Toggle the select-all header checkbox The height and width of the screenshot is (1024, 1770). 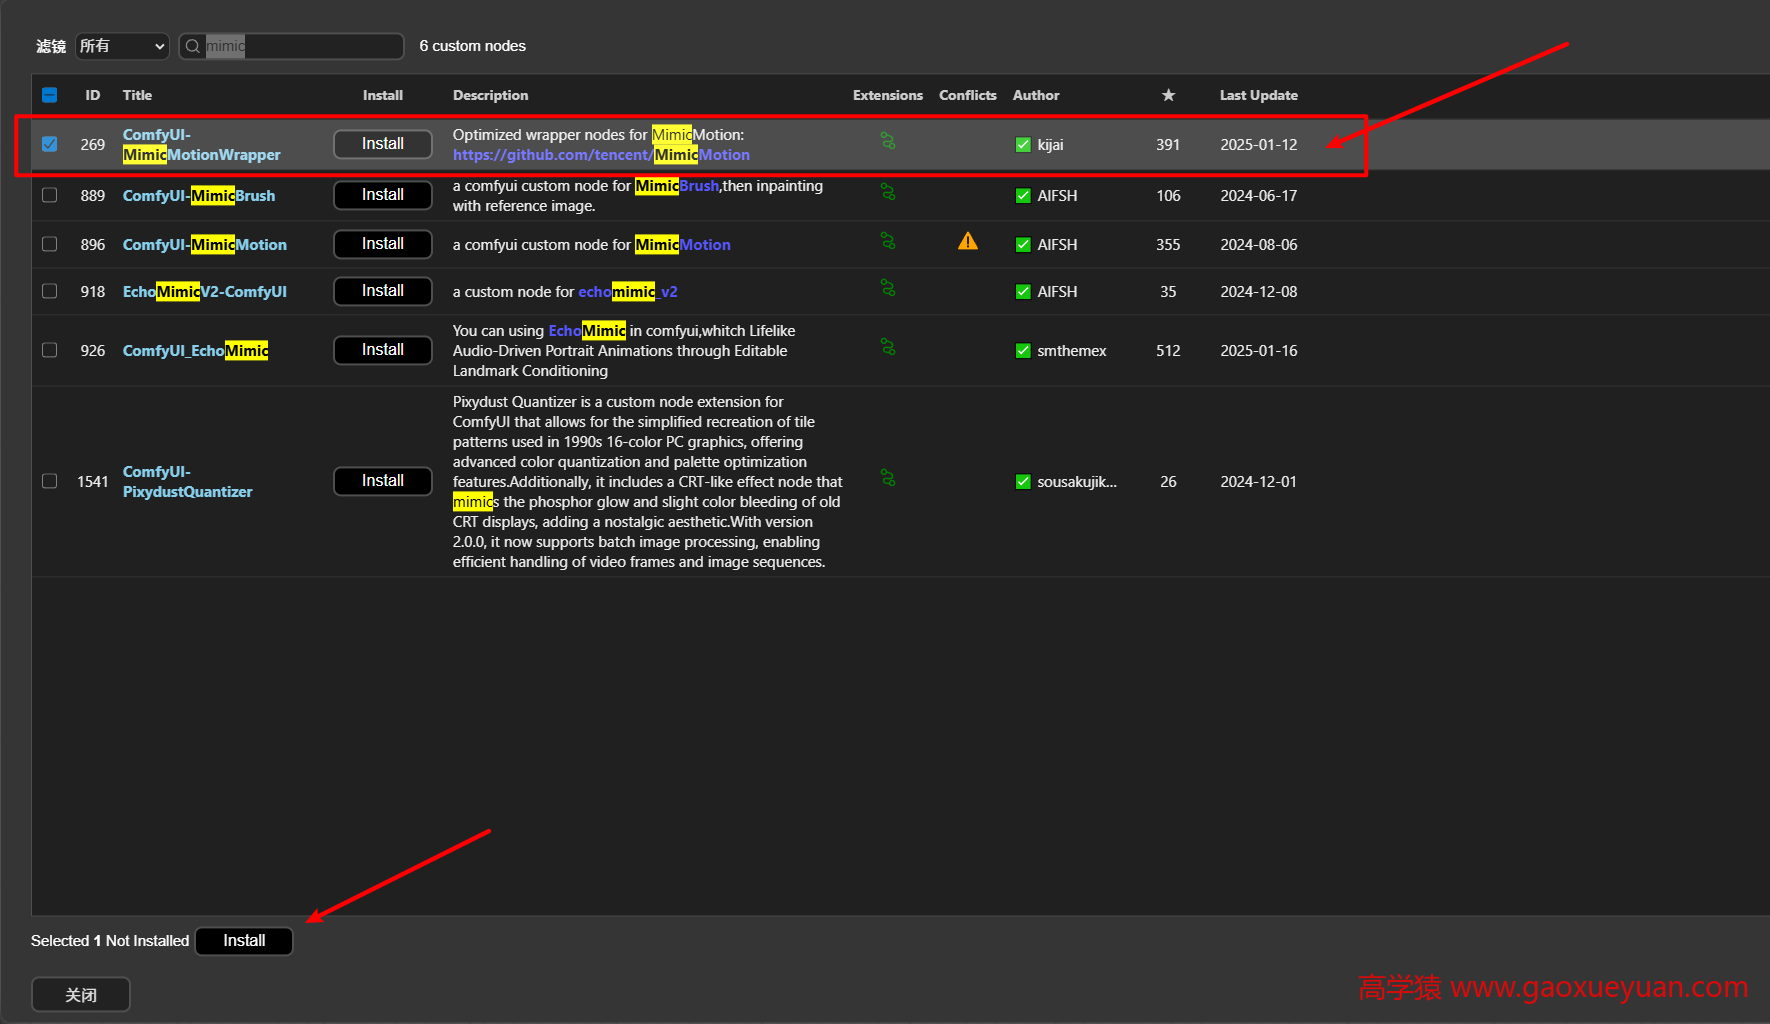[x=49, y=95]
